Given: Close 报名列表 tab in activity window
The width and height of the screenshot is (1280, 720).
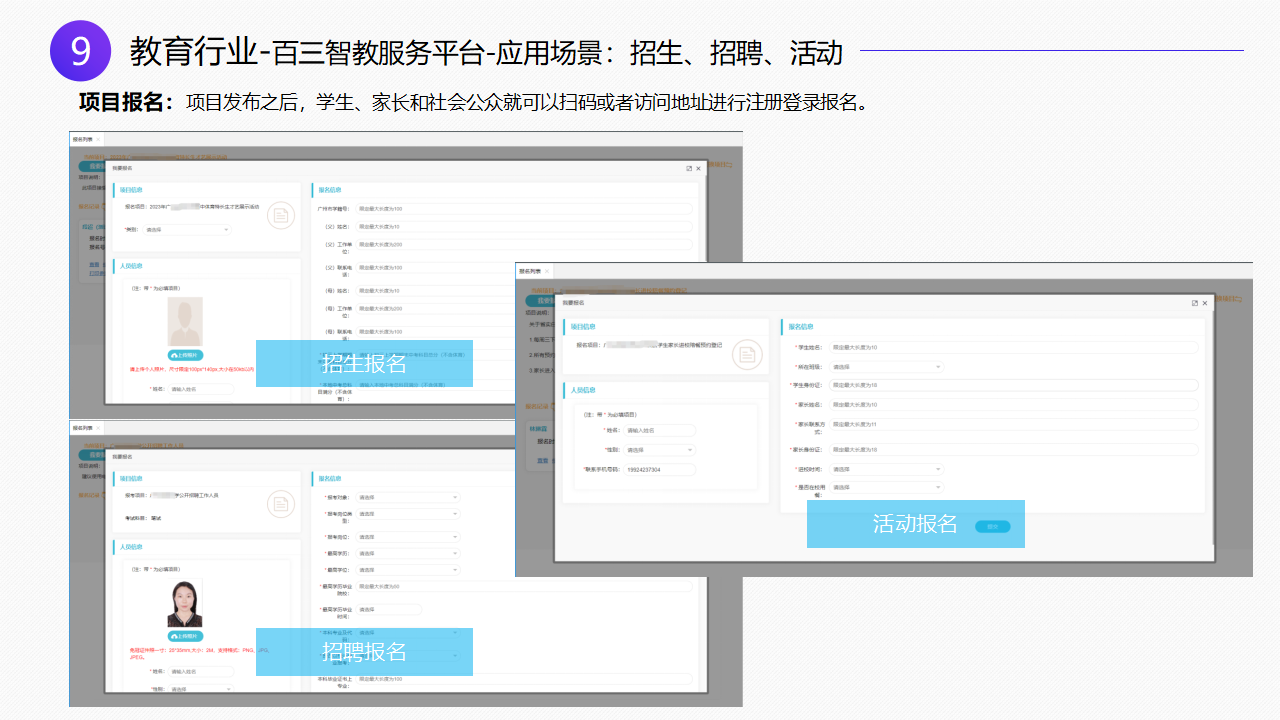Looking at the screenshot, I should click(x=546, y=271).
